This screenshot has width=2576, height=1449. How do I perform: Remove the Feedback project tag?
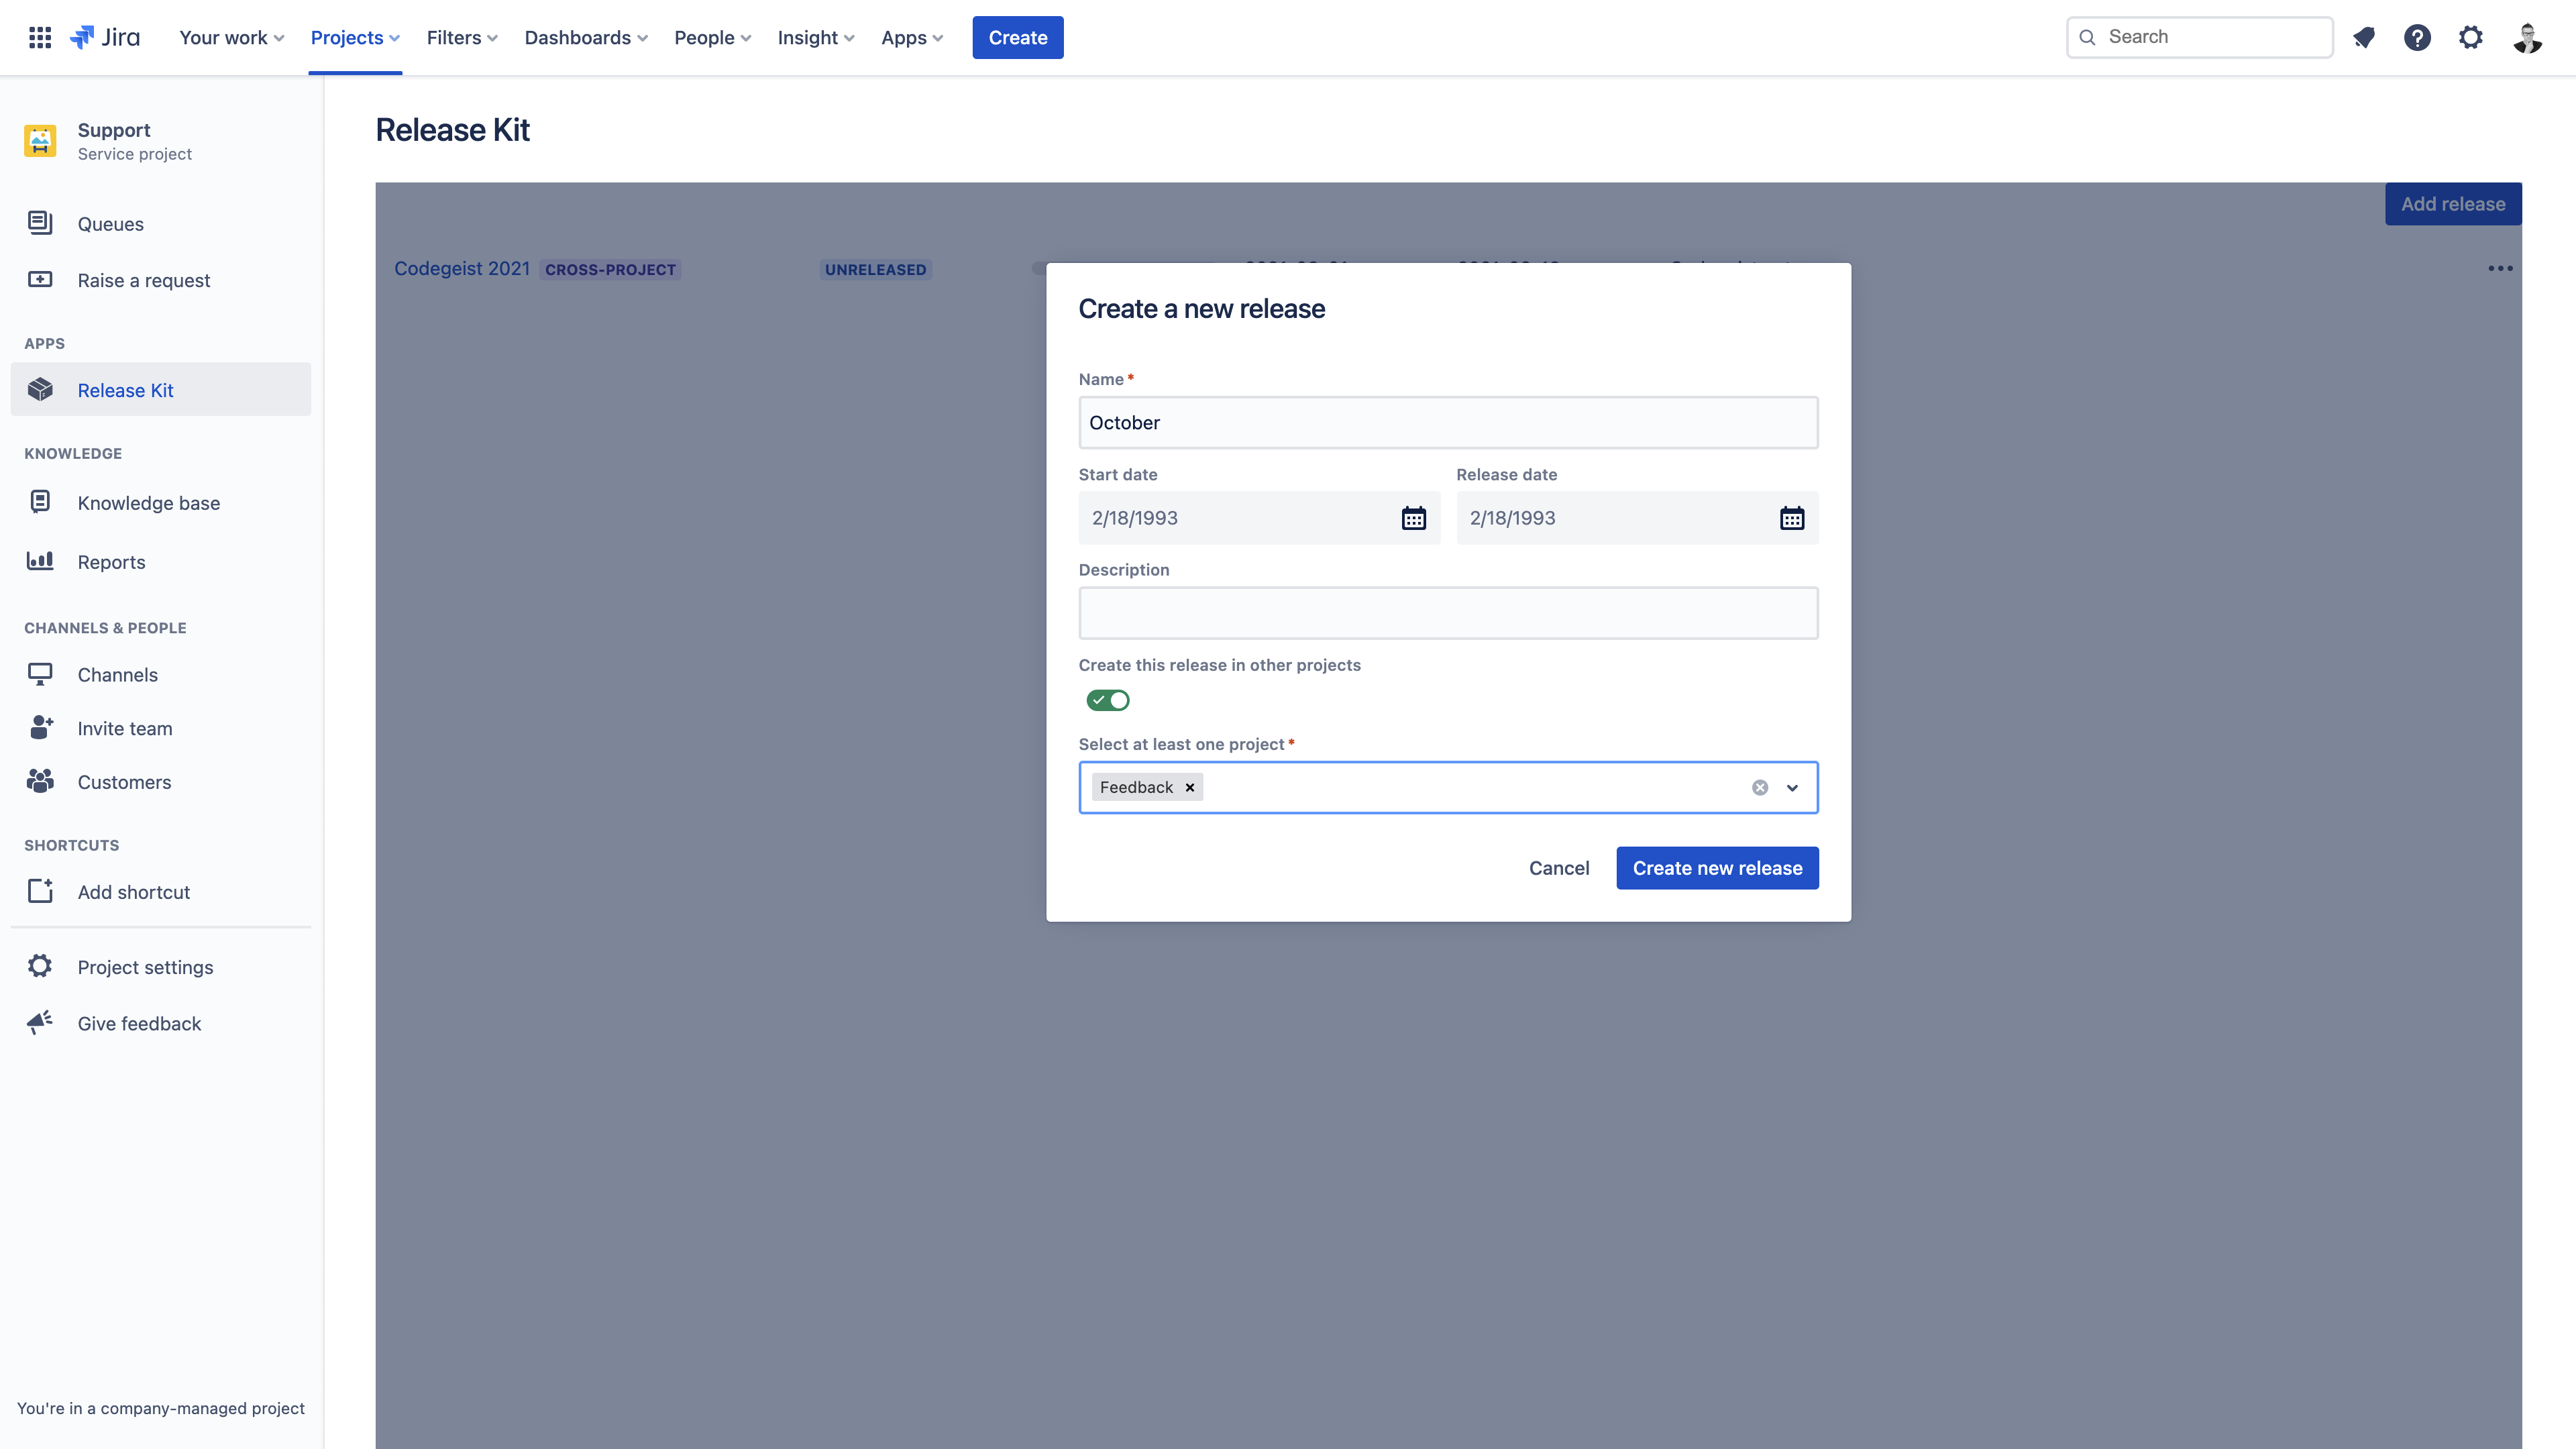pyautogui.click(x=1190, y=787)
